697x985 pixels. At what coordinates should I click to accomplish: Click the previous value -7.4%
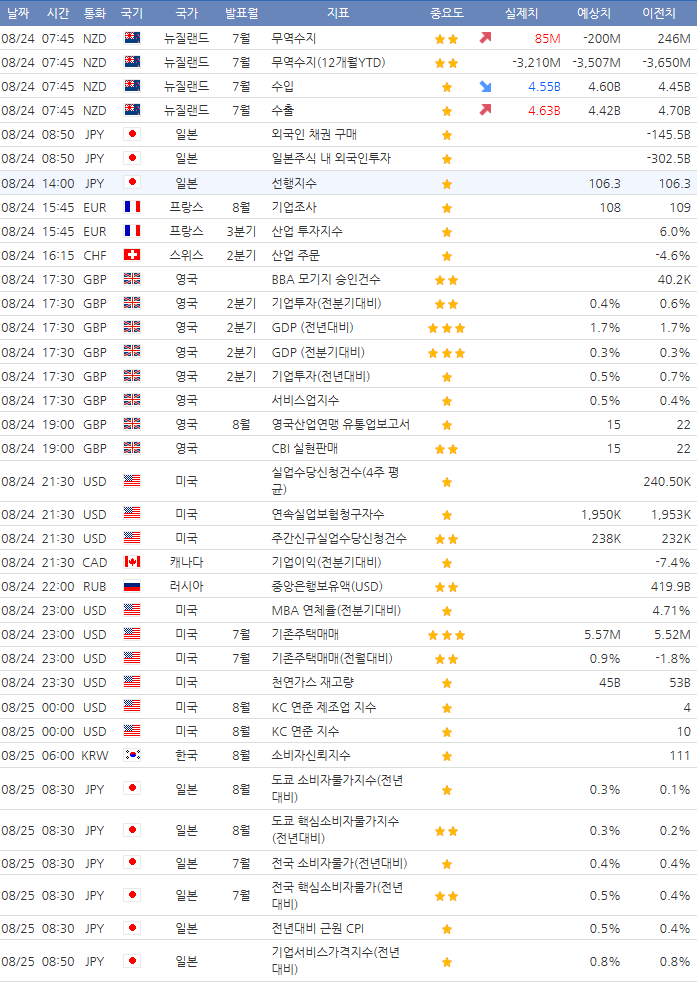coord(673,562)
